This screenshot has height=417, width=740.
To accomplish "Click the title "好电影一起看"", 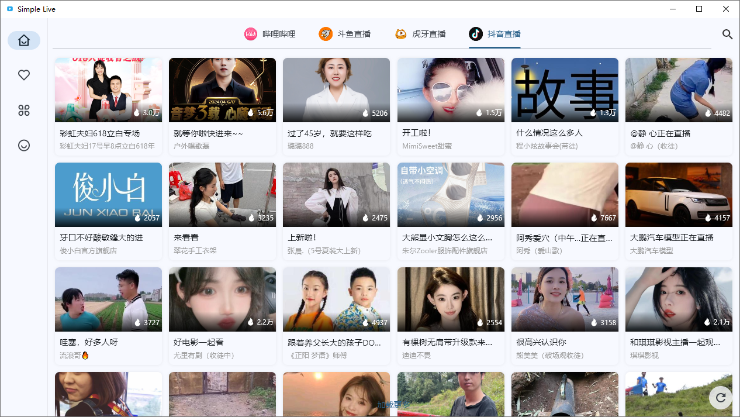I will [x=199, y=342].
